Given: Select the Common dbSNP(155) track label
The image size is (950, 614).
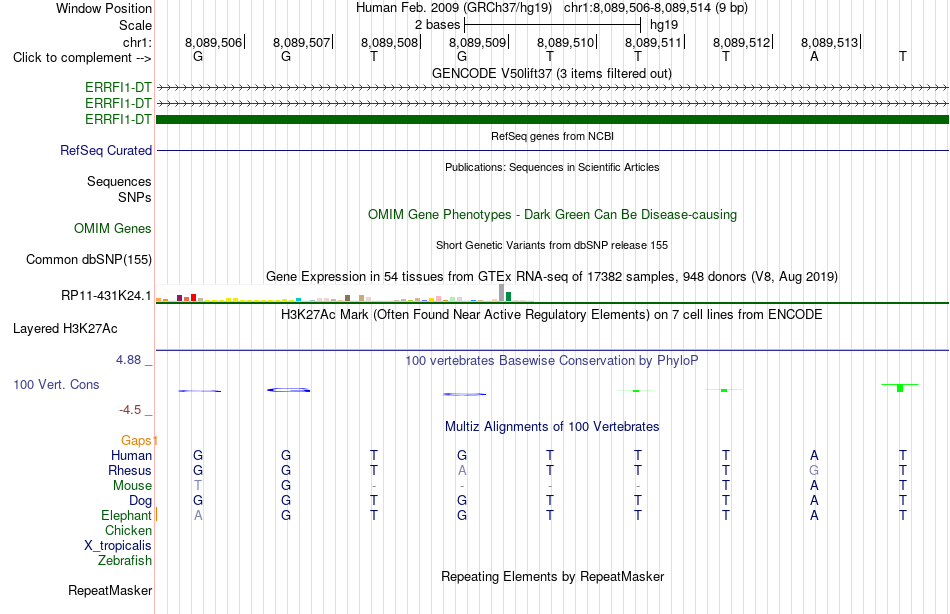Looking at the screenshot, I should click(88, 259).
